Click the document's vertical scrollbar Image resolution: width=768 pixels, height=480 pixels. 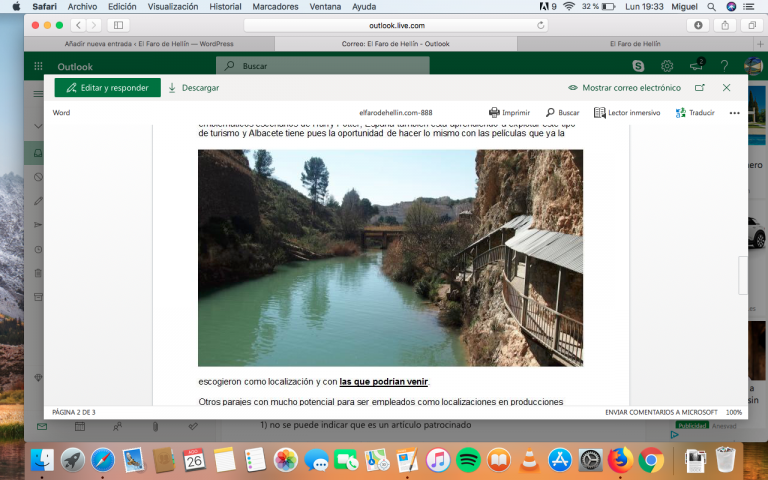point(743,276)
